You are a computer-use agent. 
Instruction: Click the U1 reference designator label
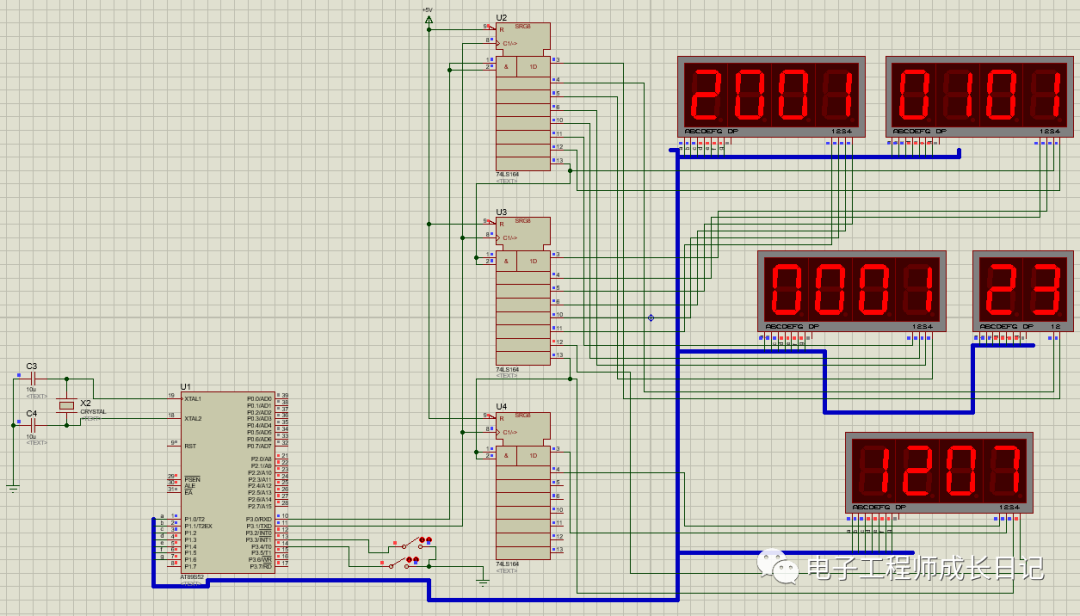tap(185, 387)
